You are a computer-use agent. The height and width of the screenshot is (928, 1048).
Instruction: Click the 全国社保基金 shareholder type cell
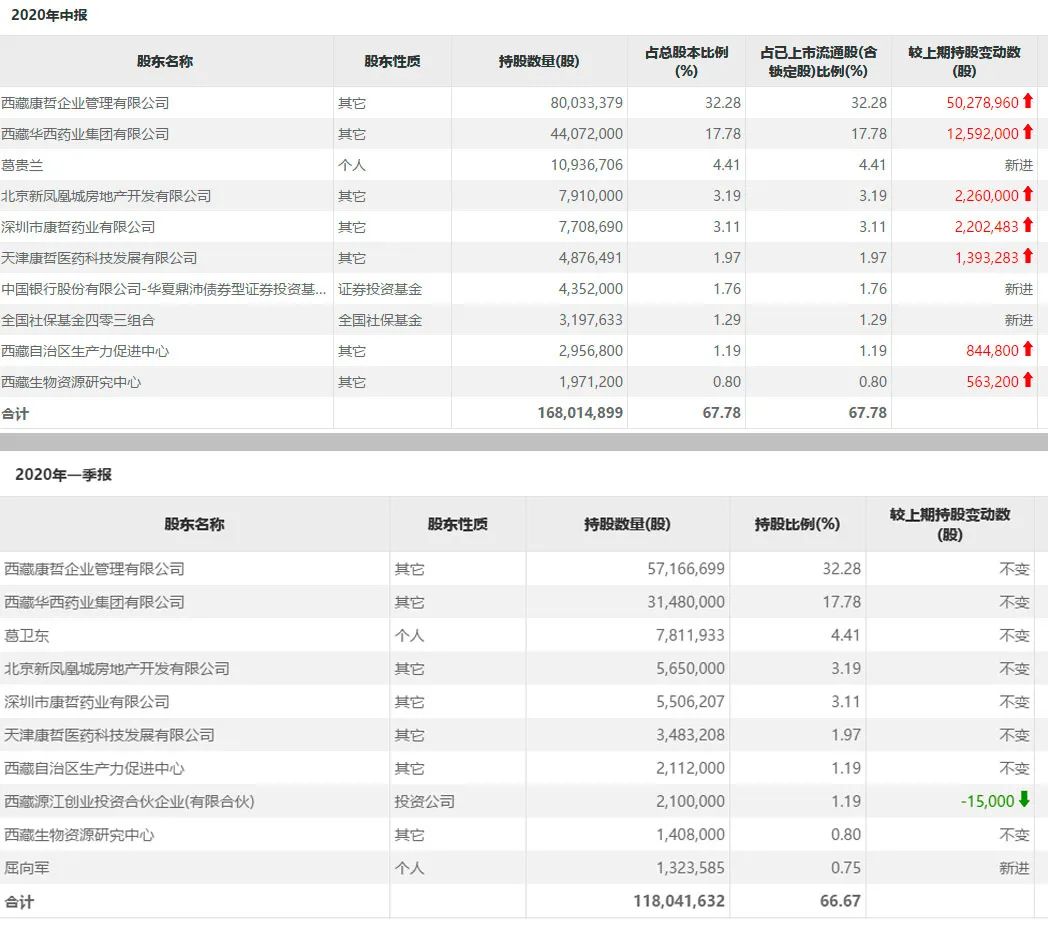pos(380,320)
